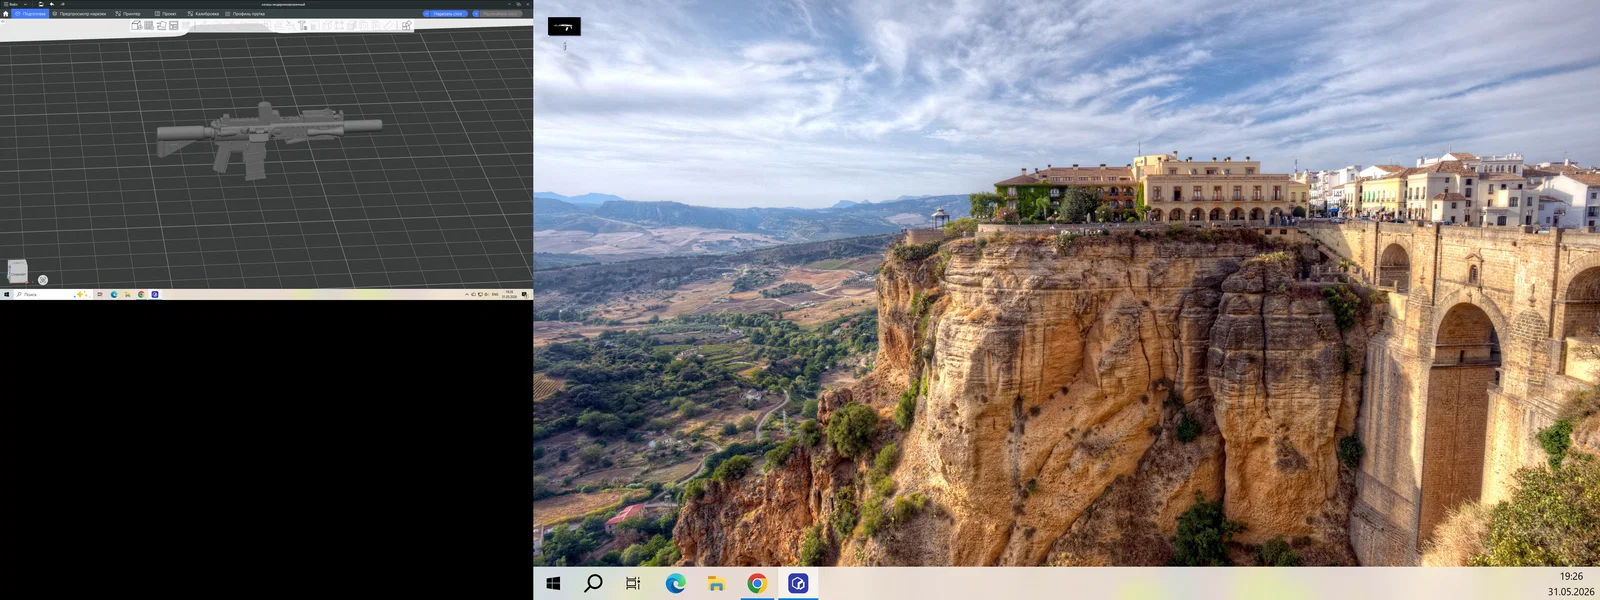Open the home screen in Bambu Studio
The height and width of the screenshot is (600, 1600).
click(5, 14)
